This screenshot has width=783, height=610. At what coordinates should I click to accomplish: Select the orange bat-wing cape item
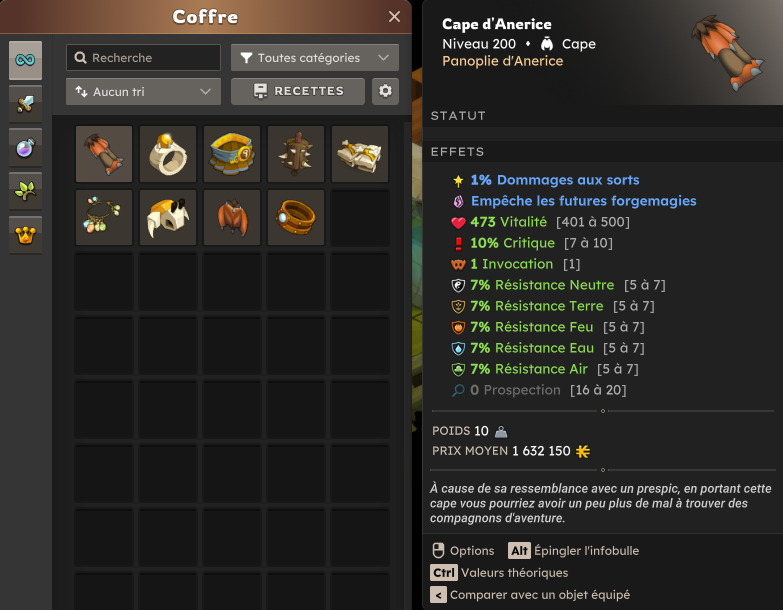point(232,217)
